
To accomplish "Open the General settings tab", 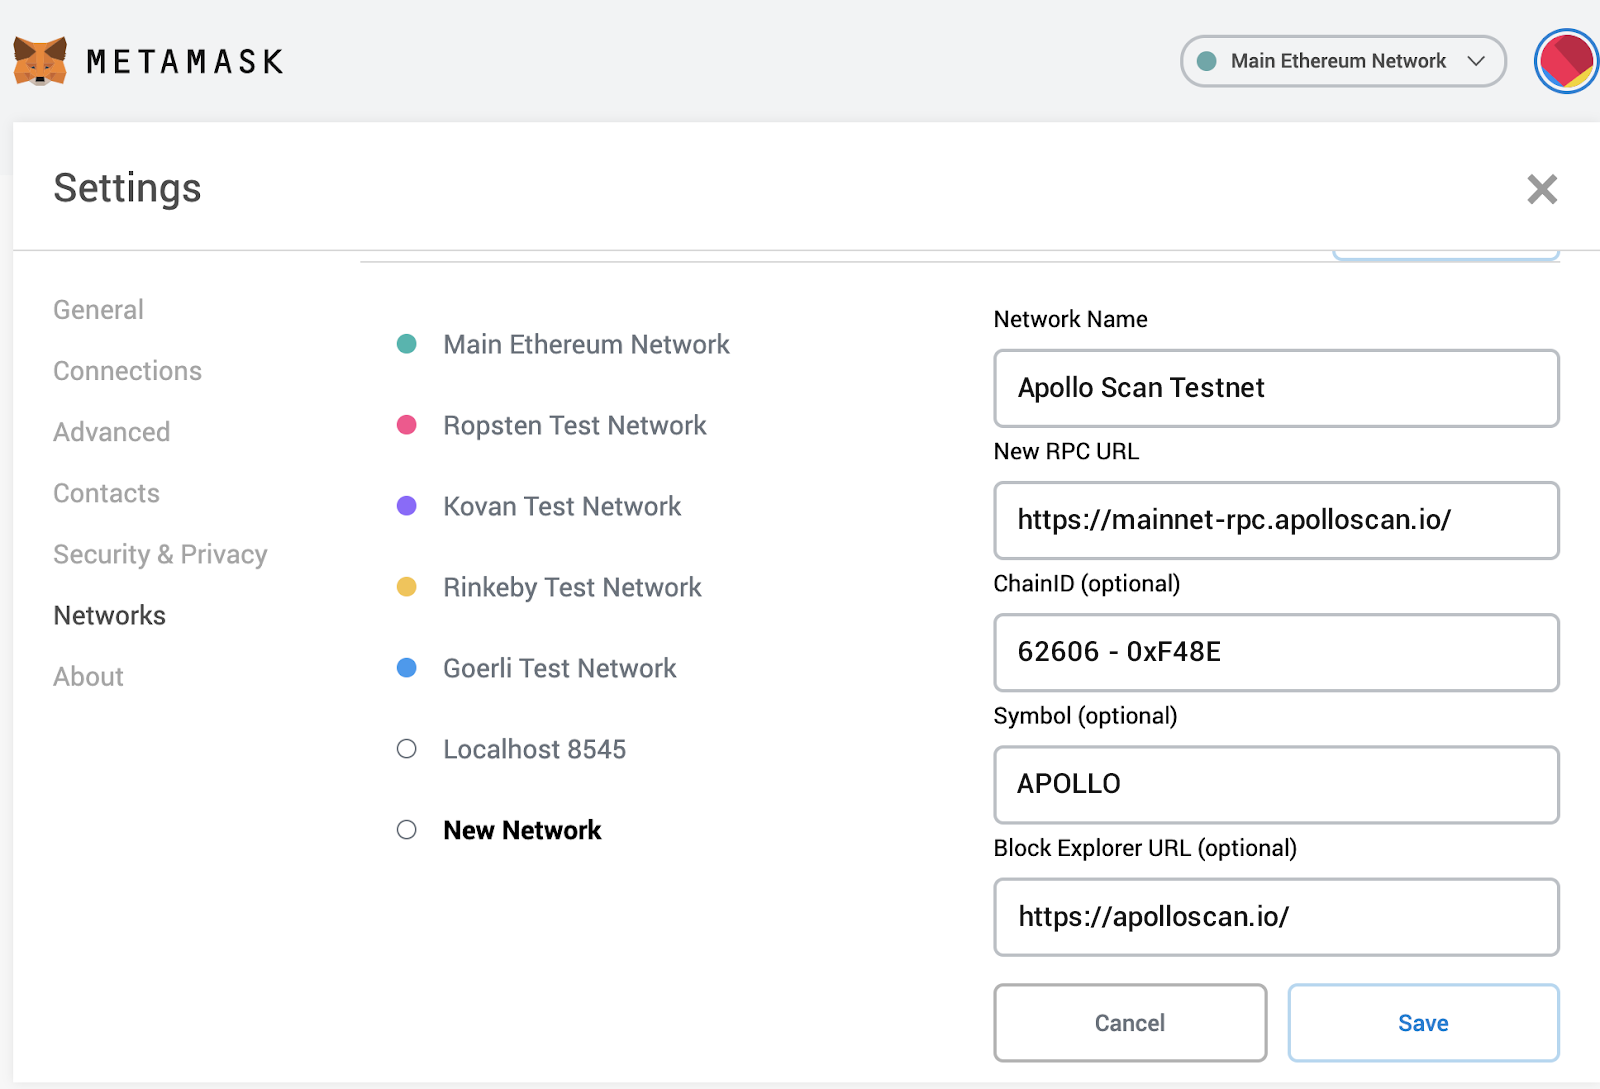I will click(x=98, y=310).
